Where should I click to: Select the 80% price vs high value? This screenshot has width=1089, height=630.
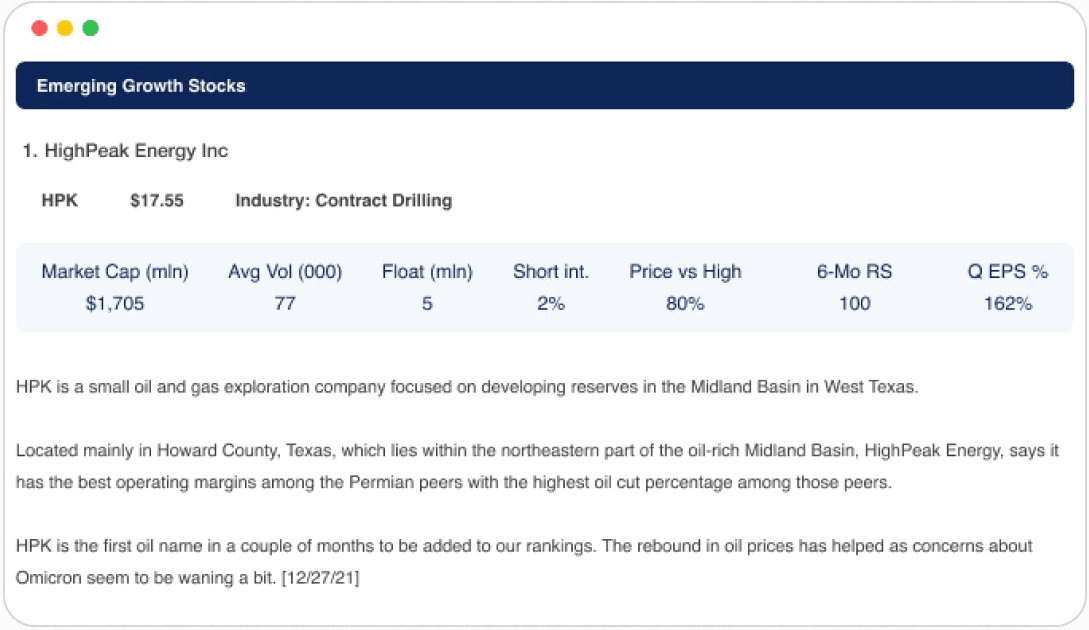point(685,304)
